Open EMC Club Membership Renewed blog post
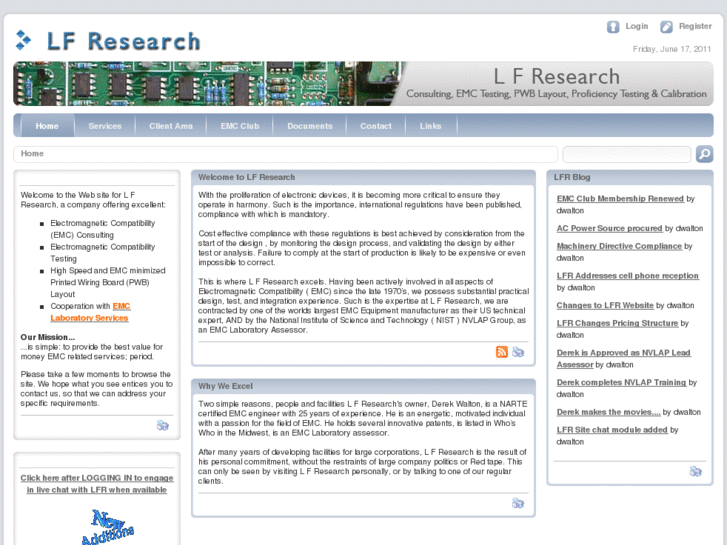This screenshot has height=545, width=727. click(x=620, y=199)
